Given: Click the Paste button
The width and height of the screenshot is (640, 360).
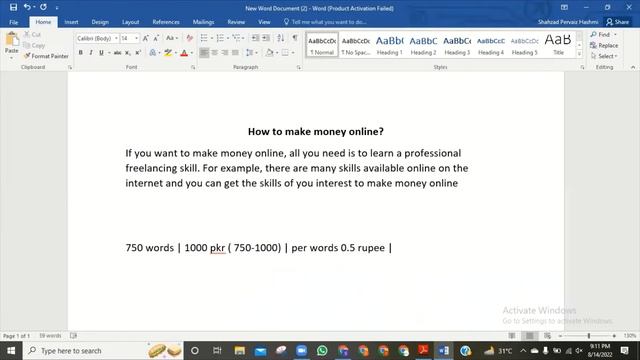Looking at the screenshot, I should [x=11, y=44].
